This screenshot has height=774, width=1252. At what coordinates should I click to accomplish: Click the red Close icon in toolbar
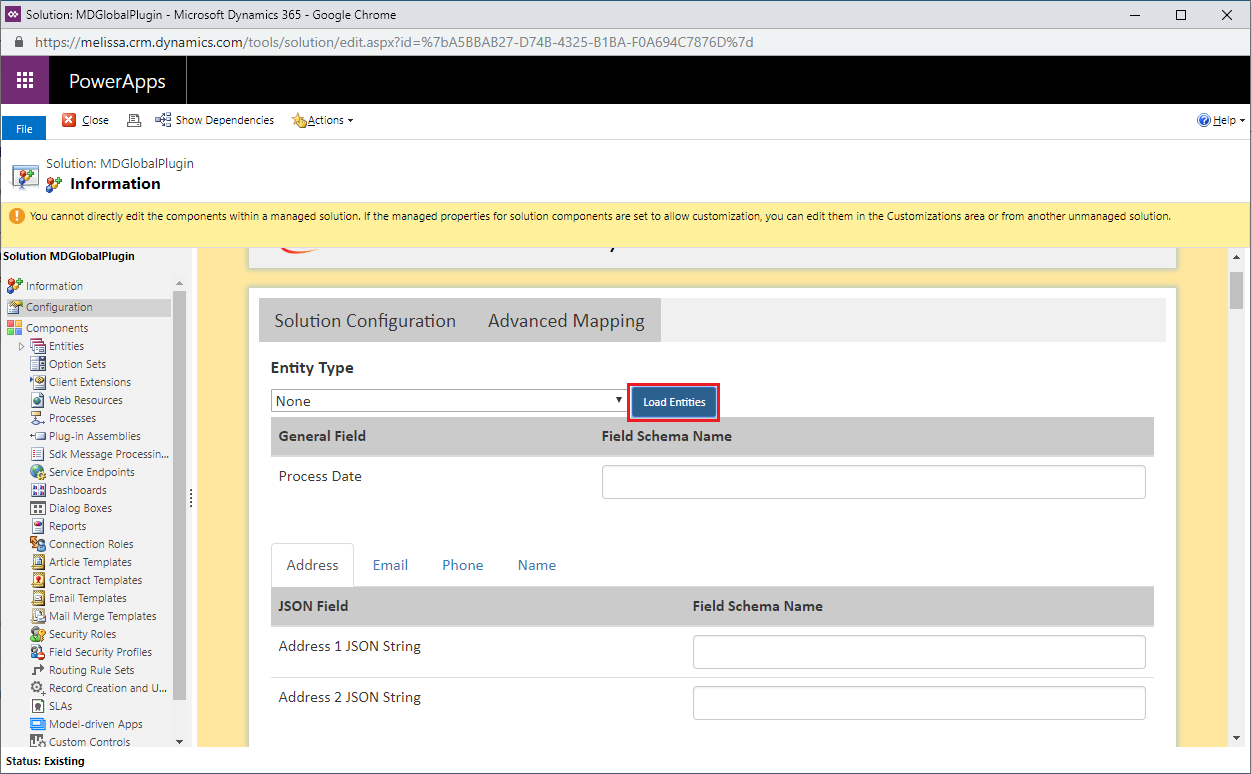[x=69, y=120]
